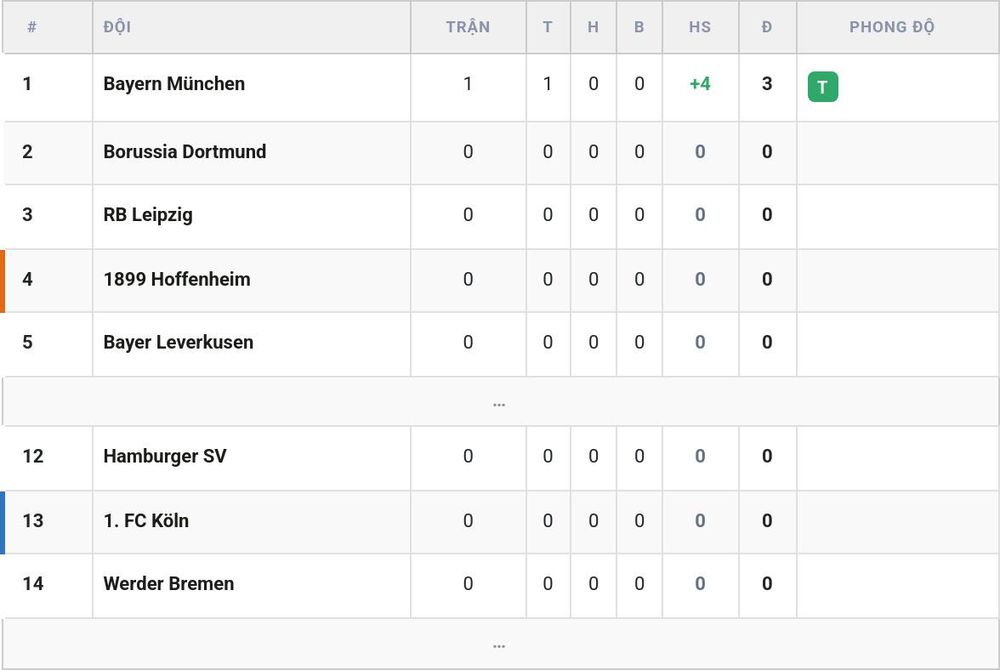Select Bayer Leverkusen team name

click(179, 342)
